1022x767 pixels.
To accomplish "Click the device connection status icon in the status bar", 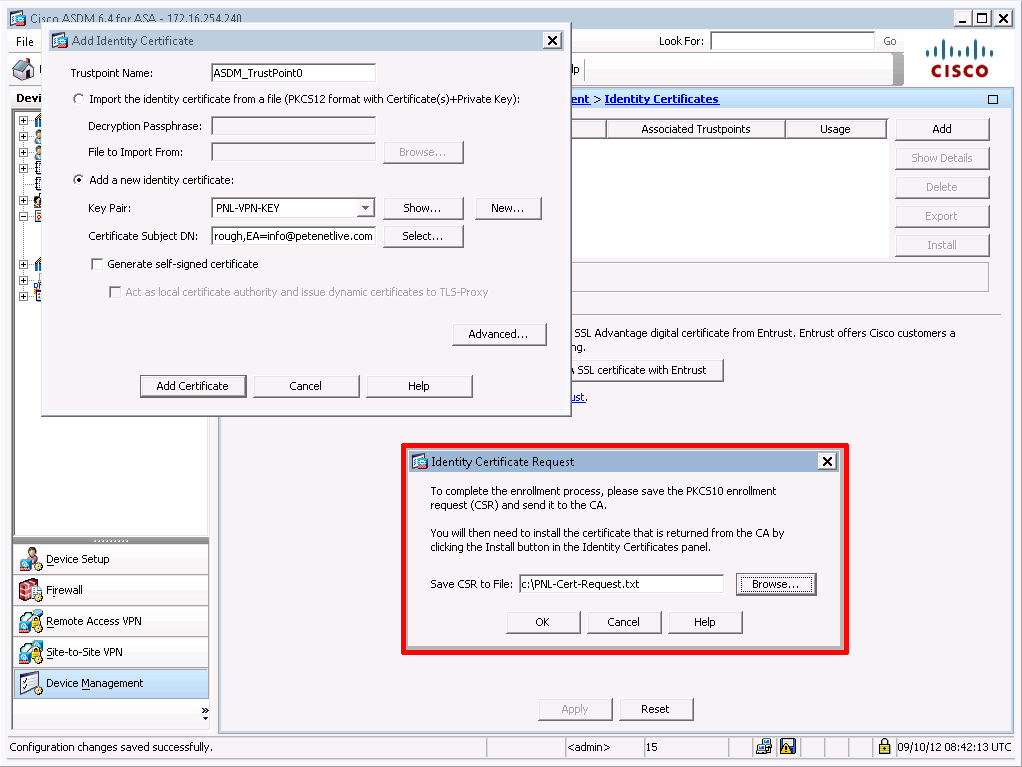I will 763,746.
